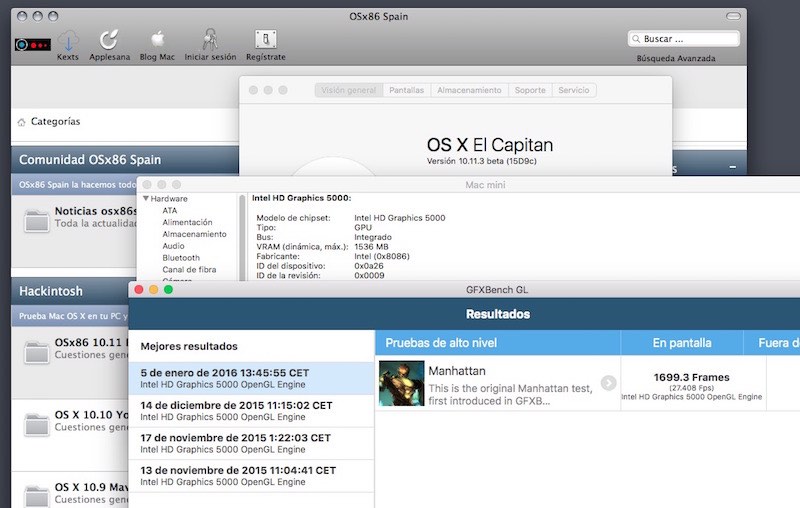Click inside the Buscar search field
Screen dimensions: 800x508
click(x=684, y=39)
